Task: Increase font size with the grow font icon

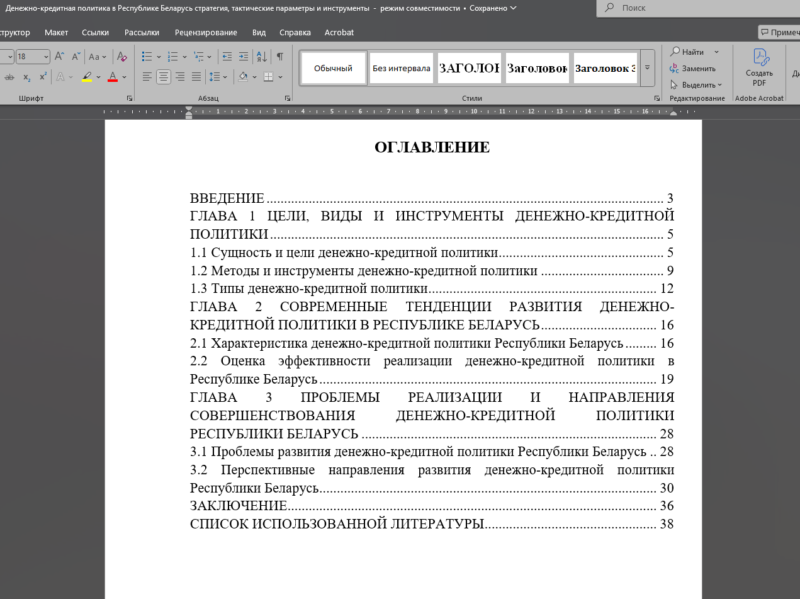Action: tap(59, 56)
